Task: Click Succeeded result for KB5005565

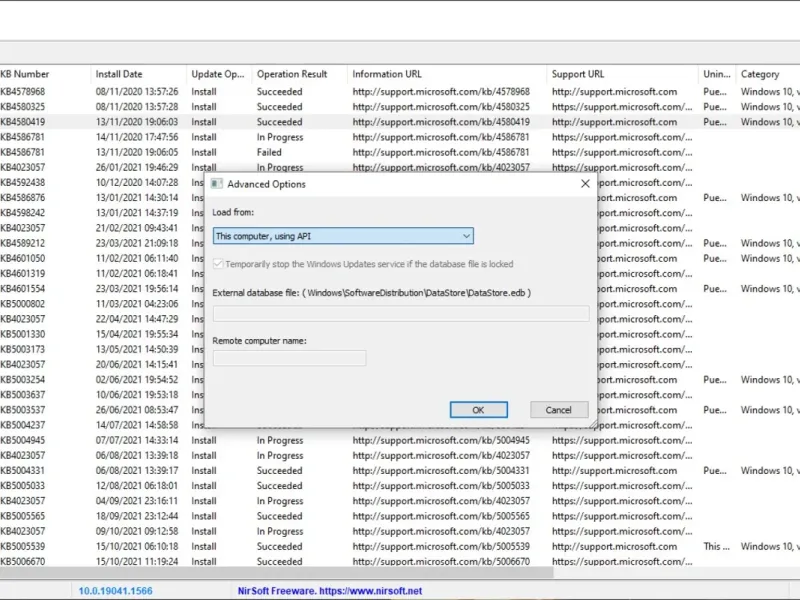Action: pos(280,516)
